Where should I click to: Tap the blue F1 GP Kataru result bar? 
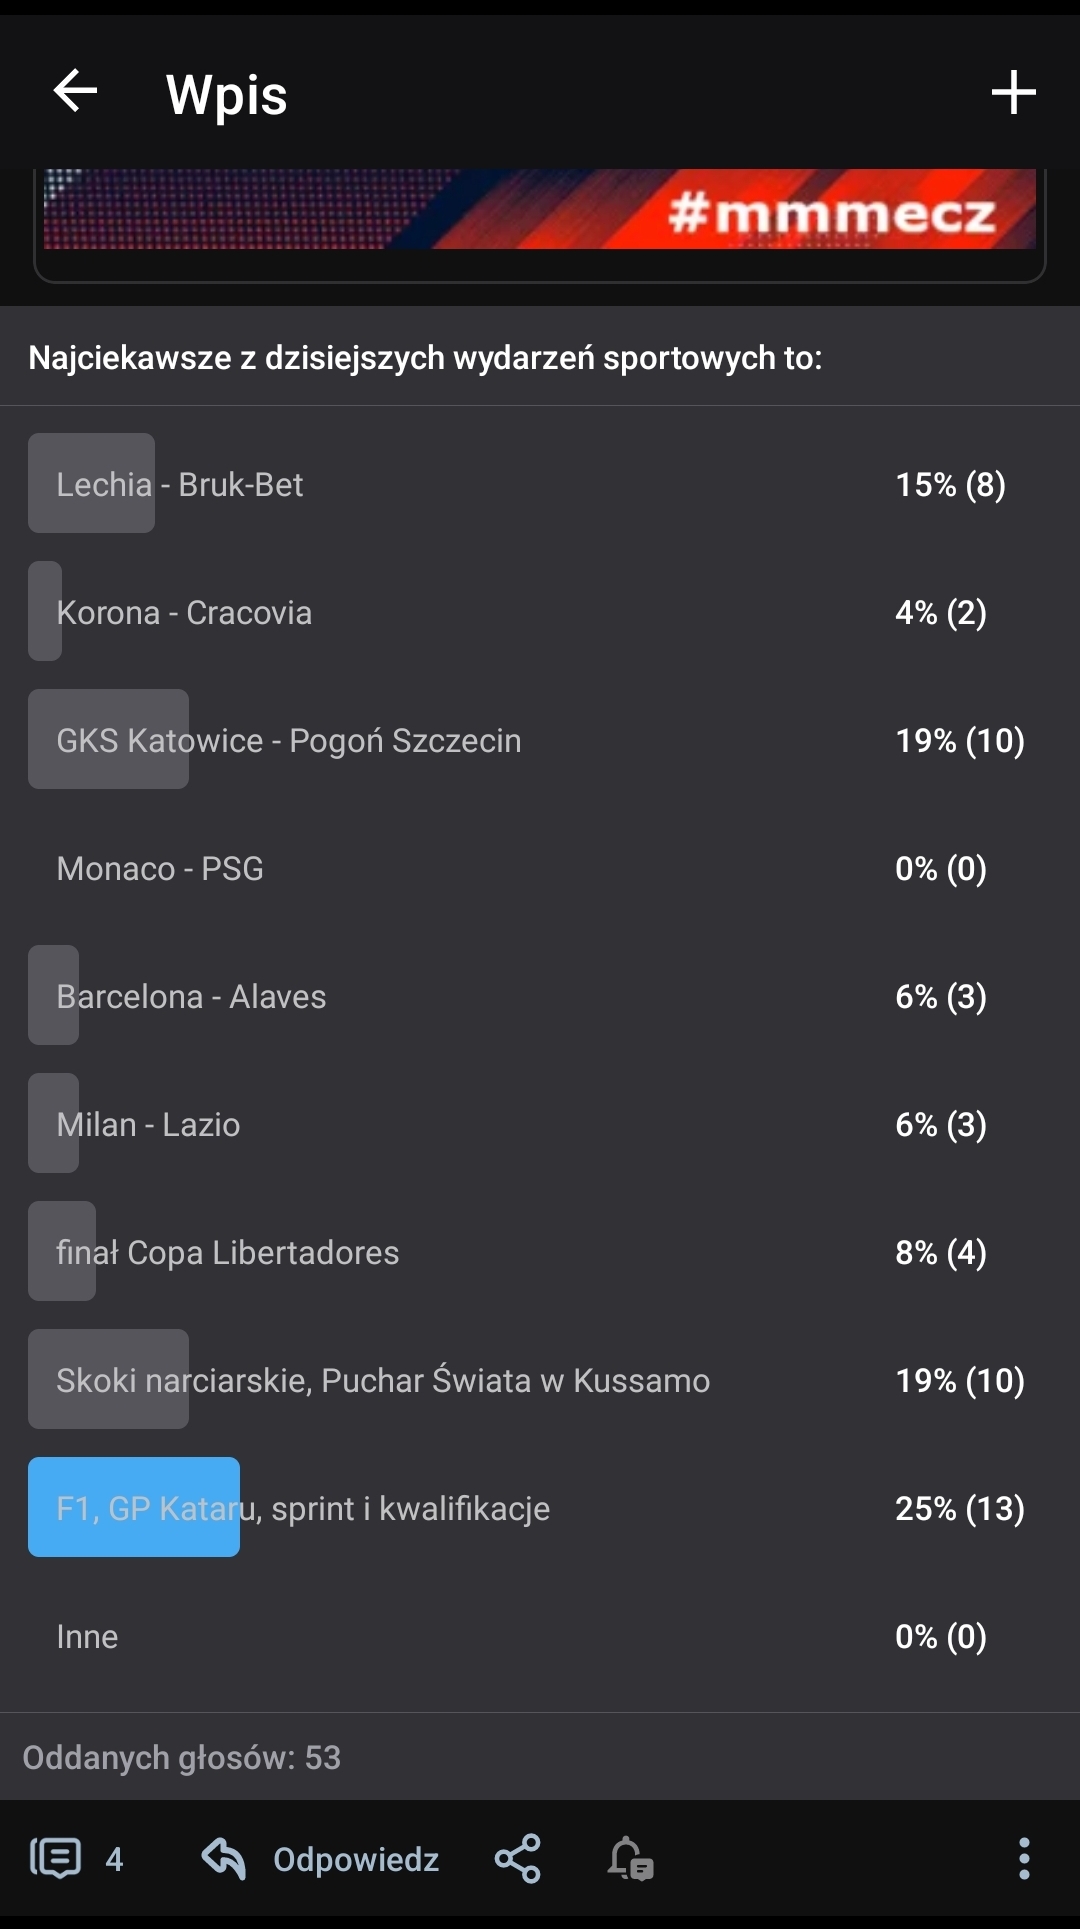(x=134, y=1507)
